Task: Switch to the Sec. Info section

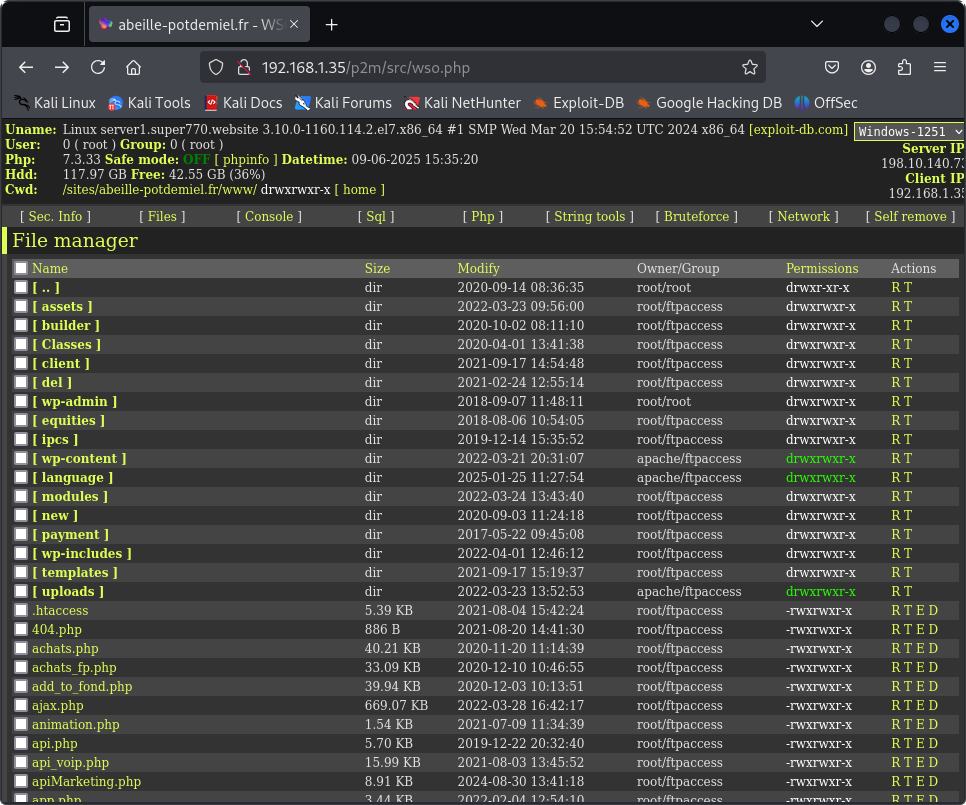Action: click(x=55, y=216)
